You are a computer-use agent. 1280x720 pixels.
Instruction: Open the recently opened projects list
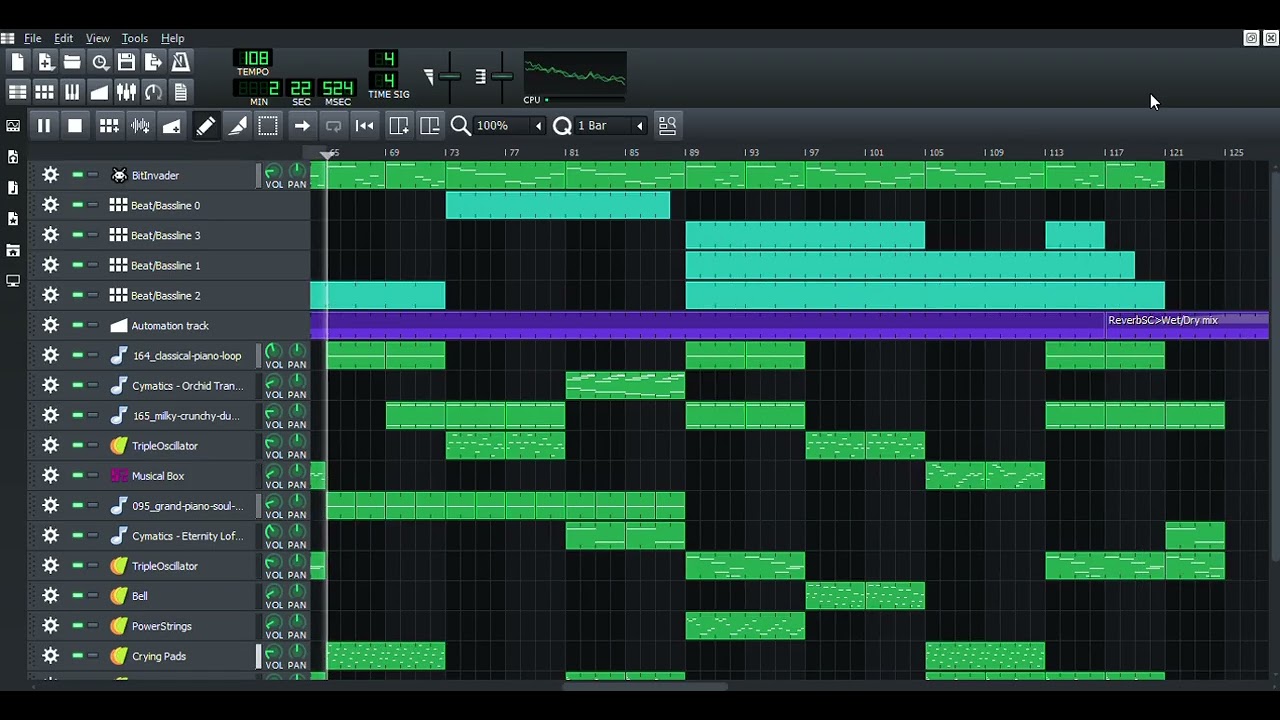99,62
